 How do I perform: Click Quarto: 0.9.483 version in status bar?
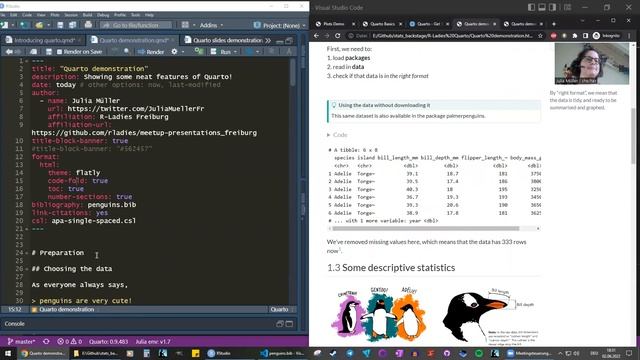(109, 342)
